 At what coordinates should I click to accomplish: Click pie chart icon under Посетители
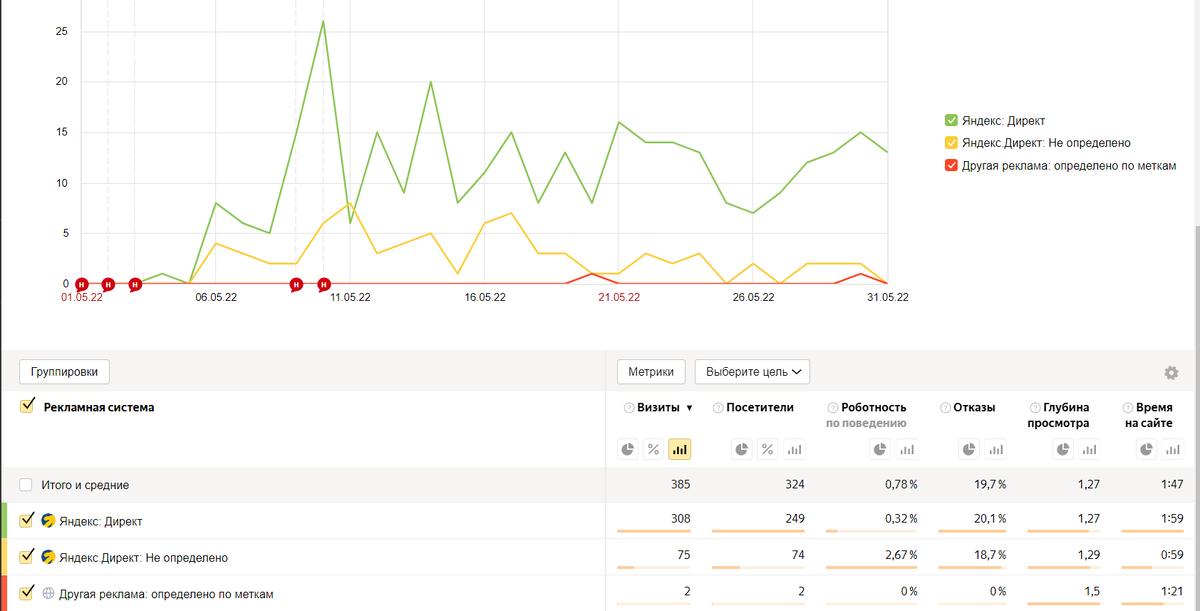[x=742, y=450]
